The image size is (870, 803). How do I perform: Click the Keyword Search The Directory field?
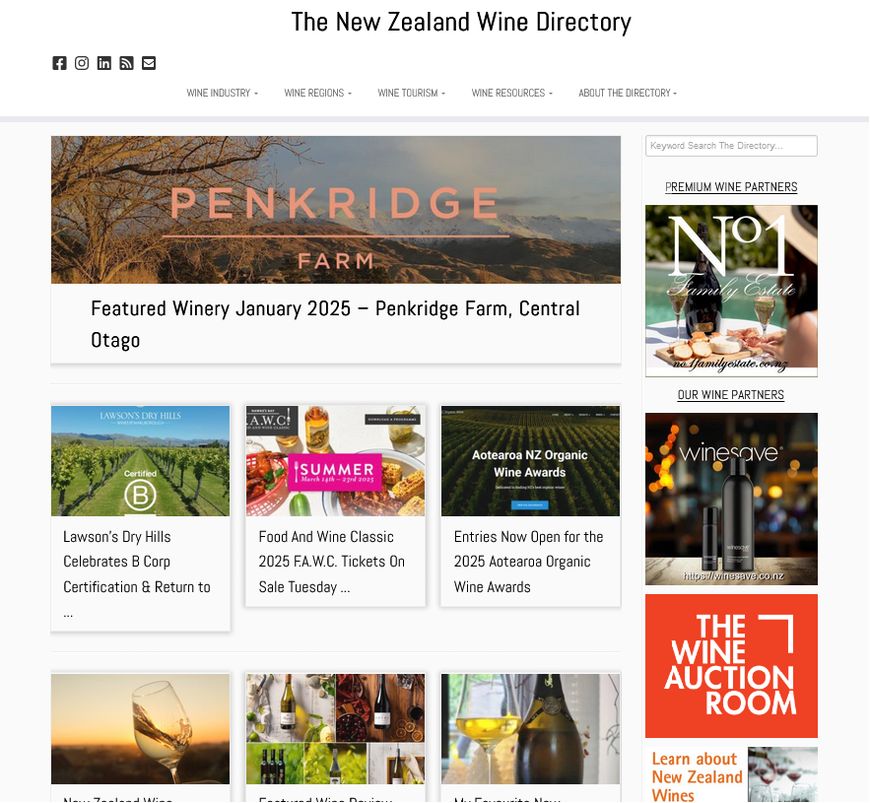(731, 146)
